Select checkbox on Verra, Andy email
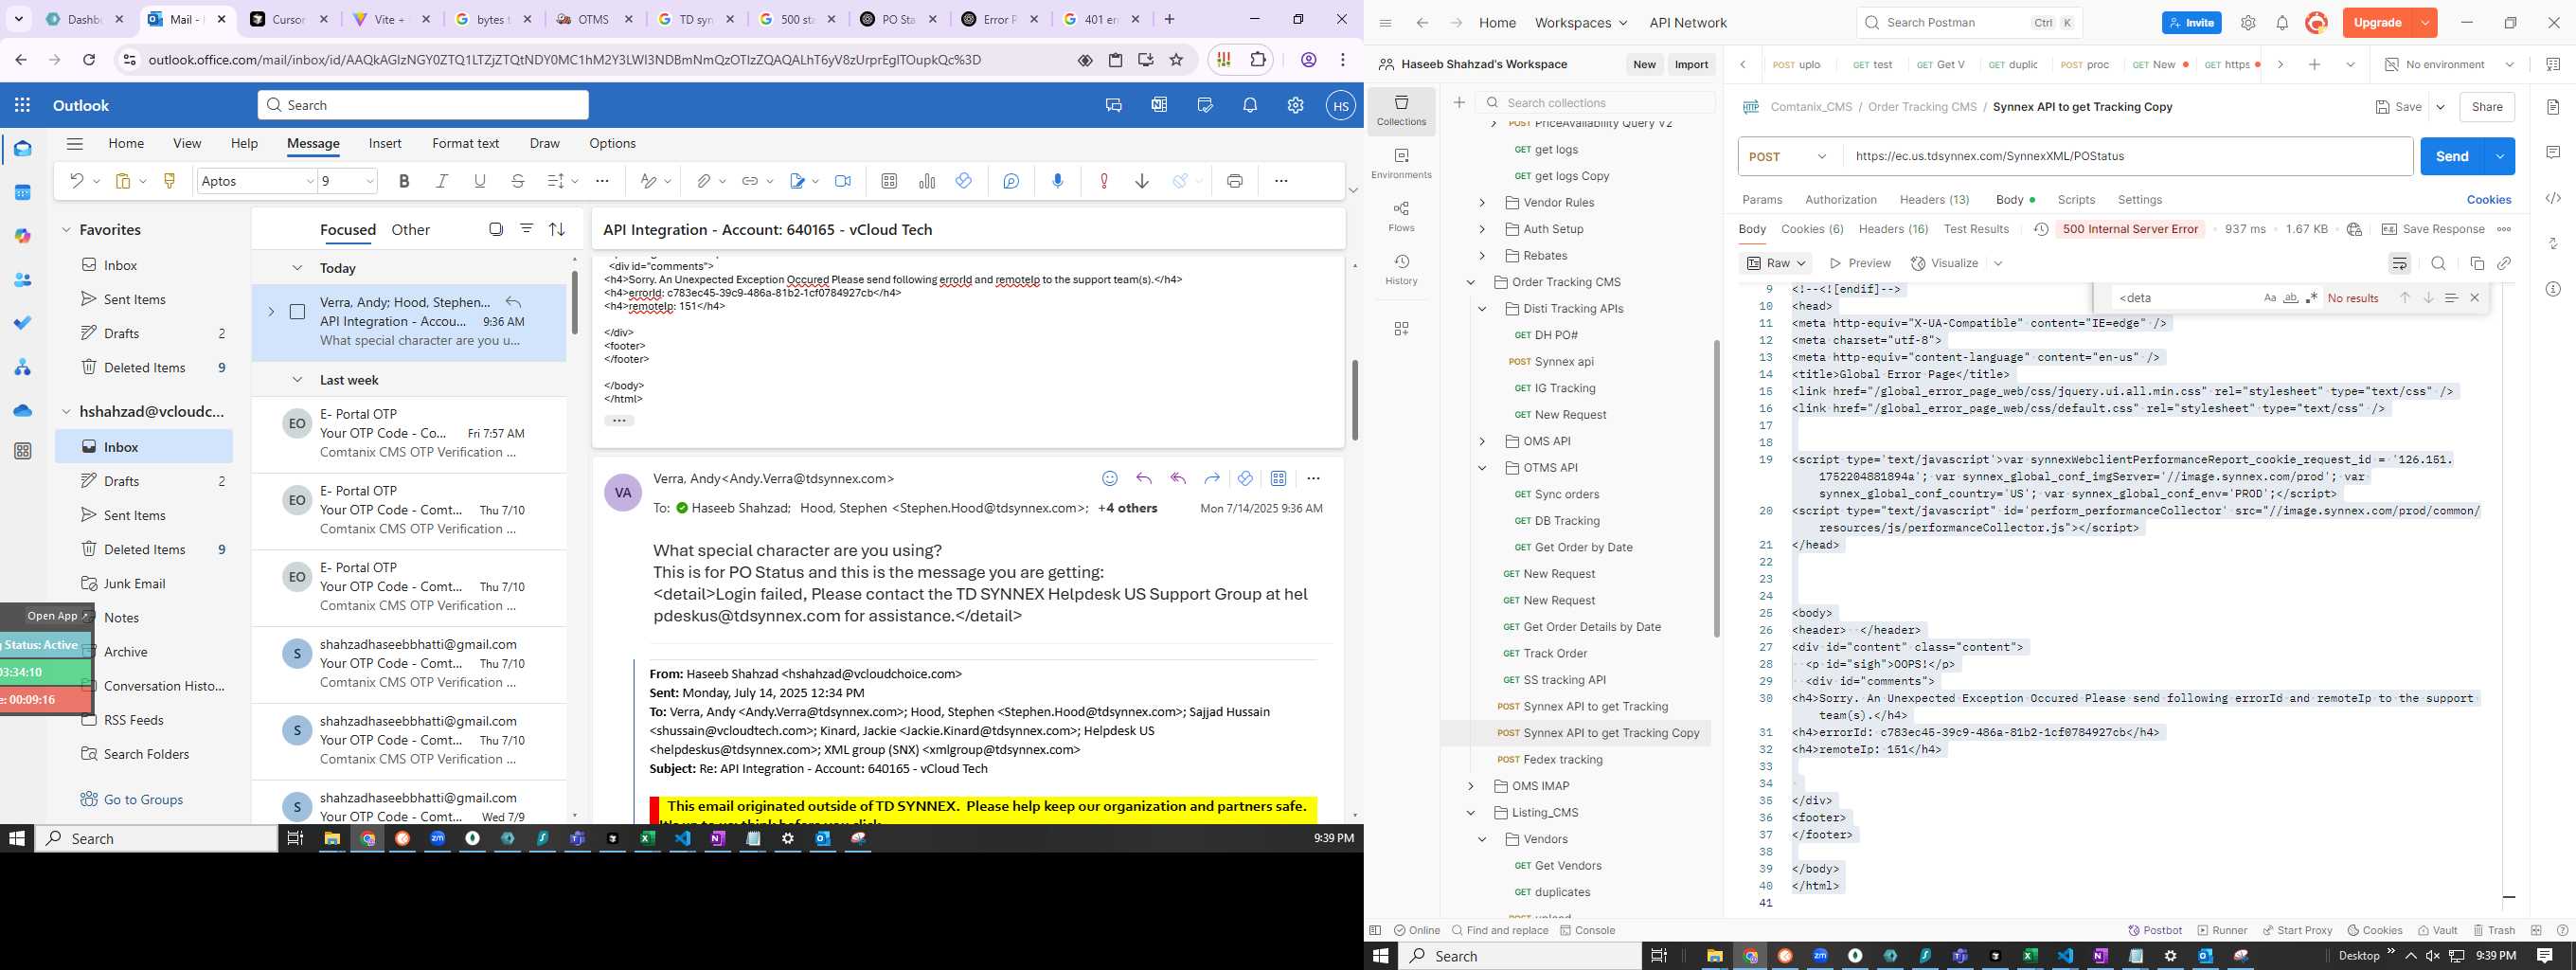The width and height of the screenshot is (2576, 970). click(297, 312)
